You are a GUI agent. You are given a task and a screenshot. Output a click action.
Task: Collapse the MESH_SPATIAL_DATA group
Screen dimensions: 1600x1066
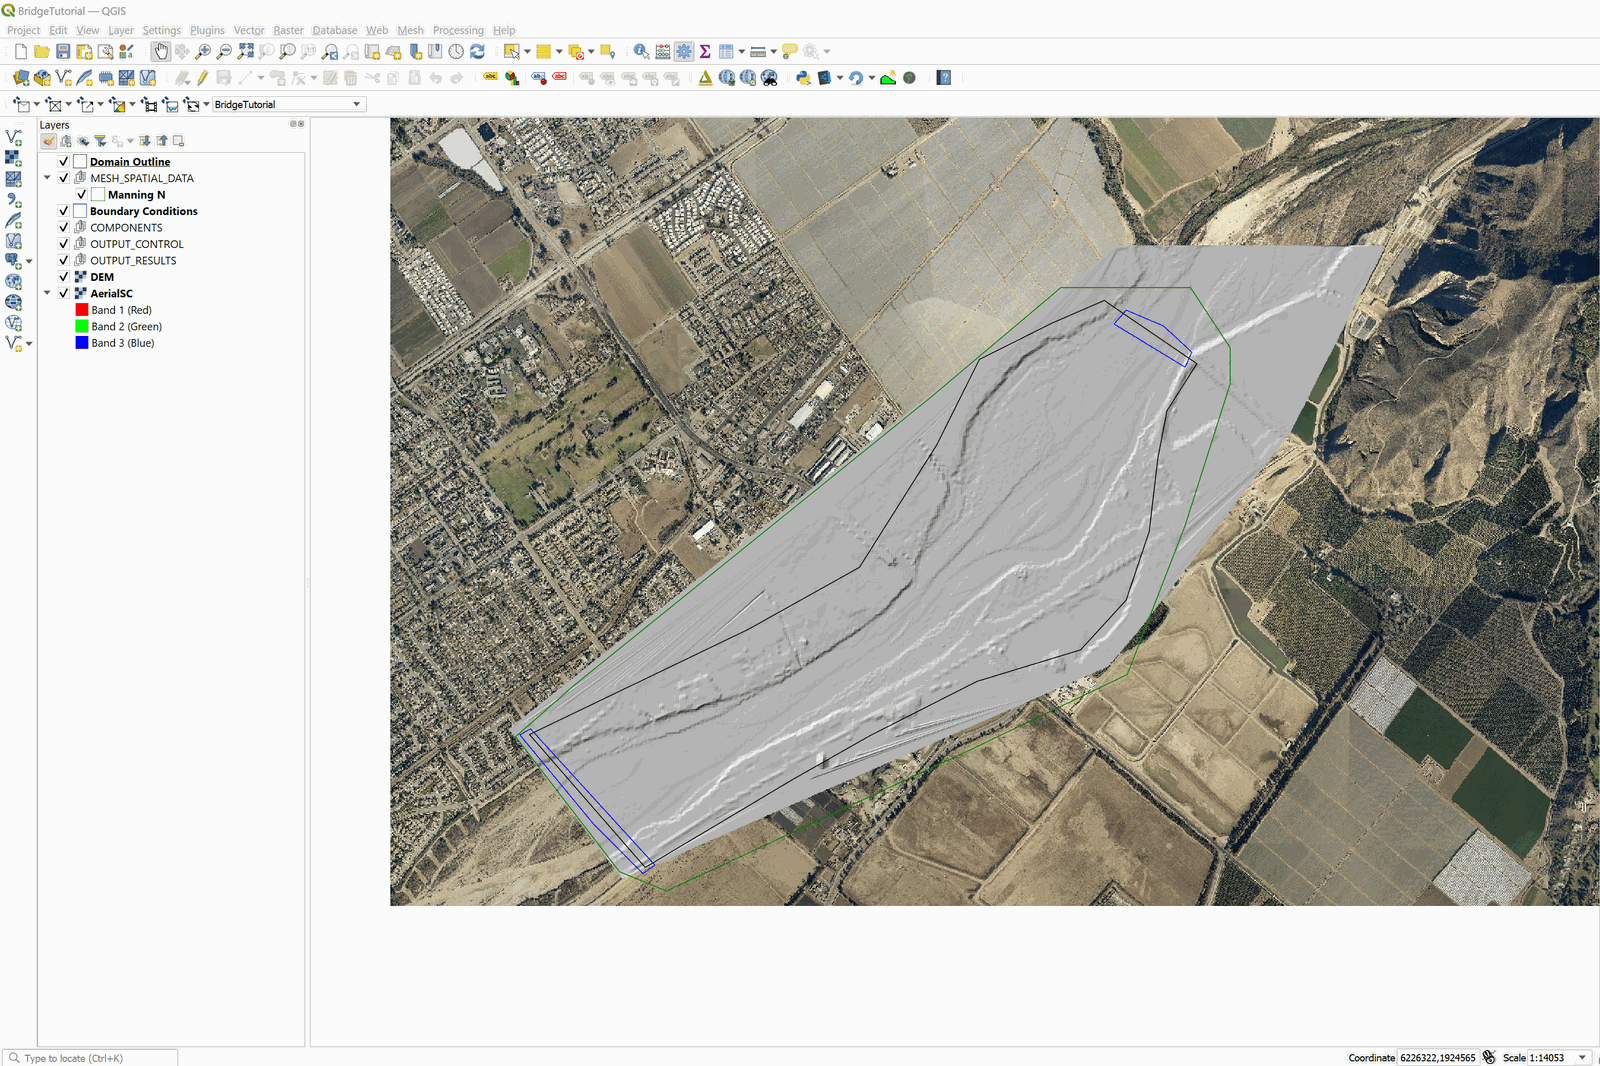pyautogui.click(x=47, y=178)
